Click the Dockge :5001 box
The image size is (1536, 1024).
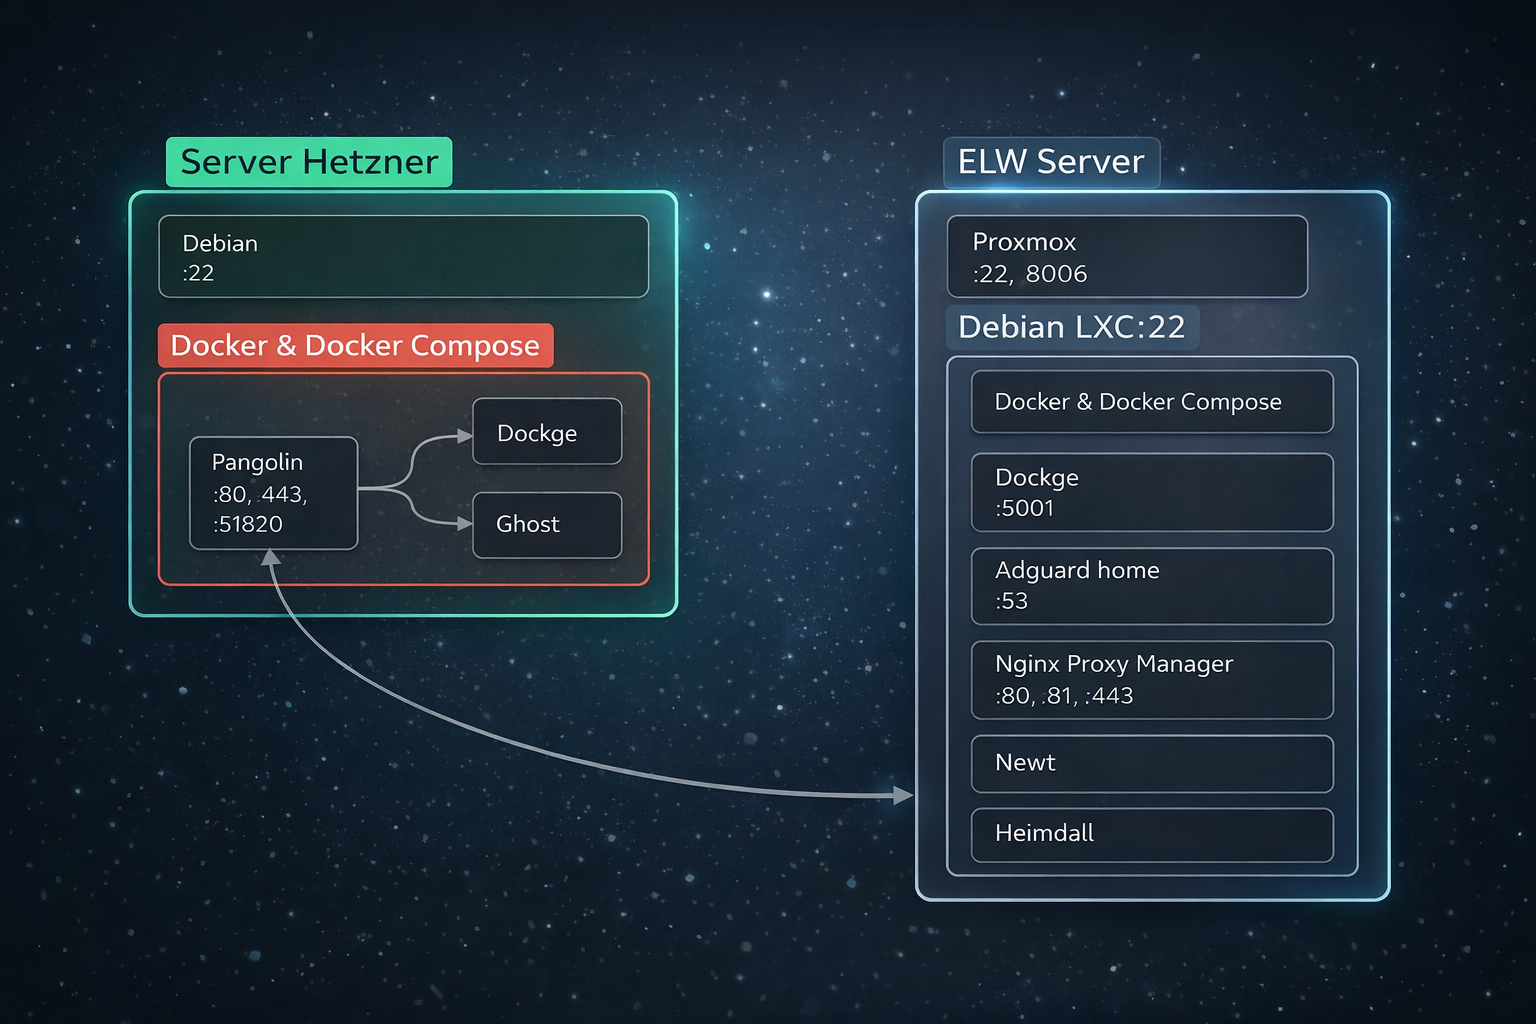click(1152, 492)
